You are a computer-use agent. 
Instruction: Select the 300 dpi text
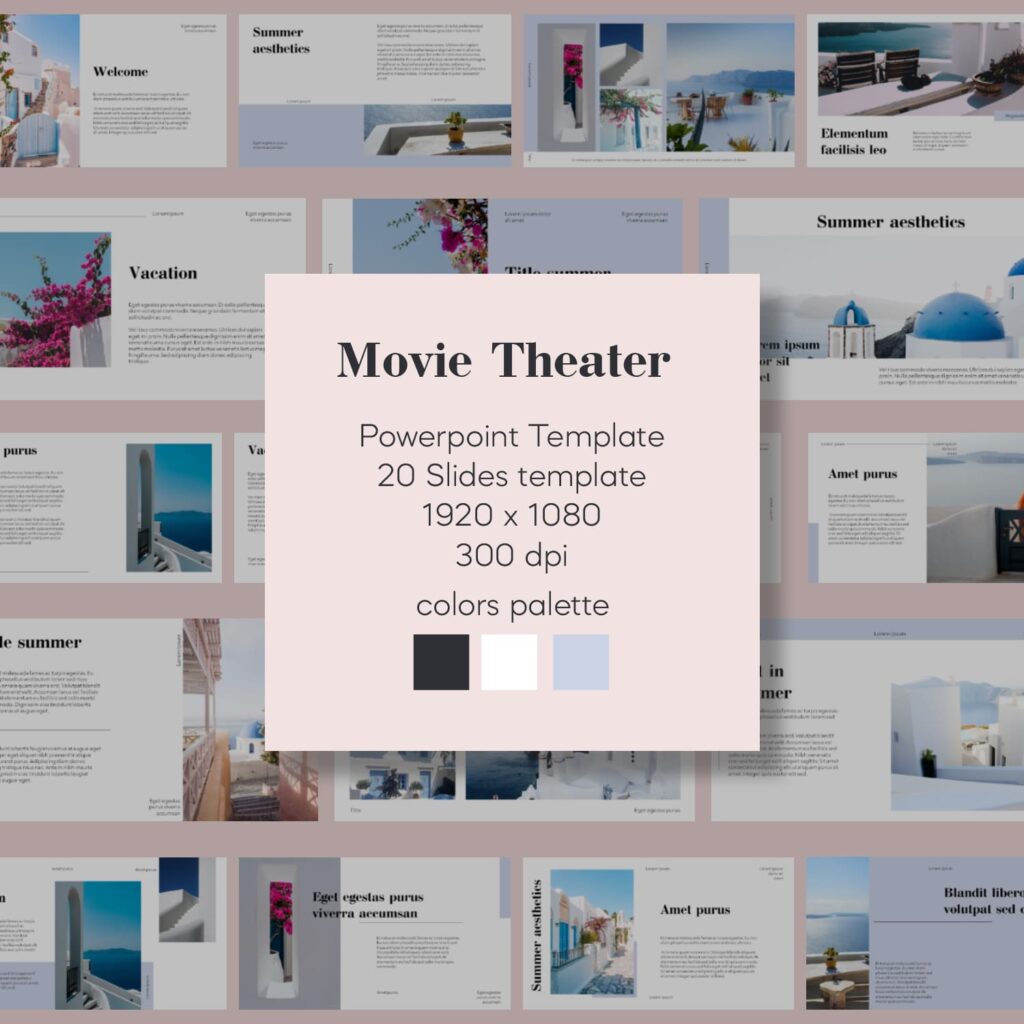coord(511,554)
